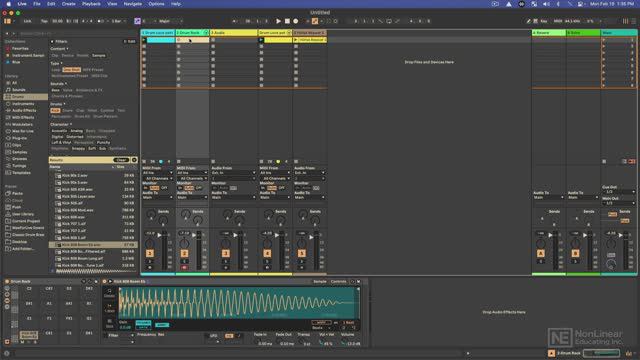This screenshot has width=640, height=360.
Task: Toggle arm record on Drum Rack track 2
Action: (184, 267)
